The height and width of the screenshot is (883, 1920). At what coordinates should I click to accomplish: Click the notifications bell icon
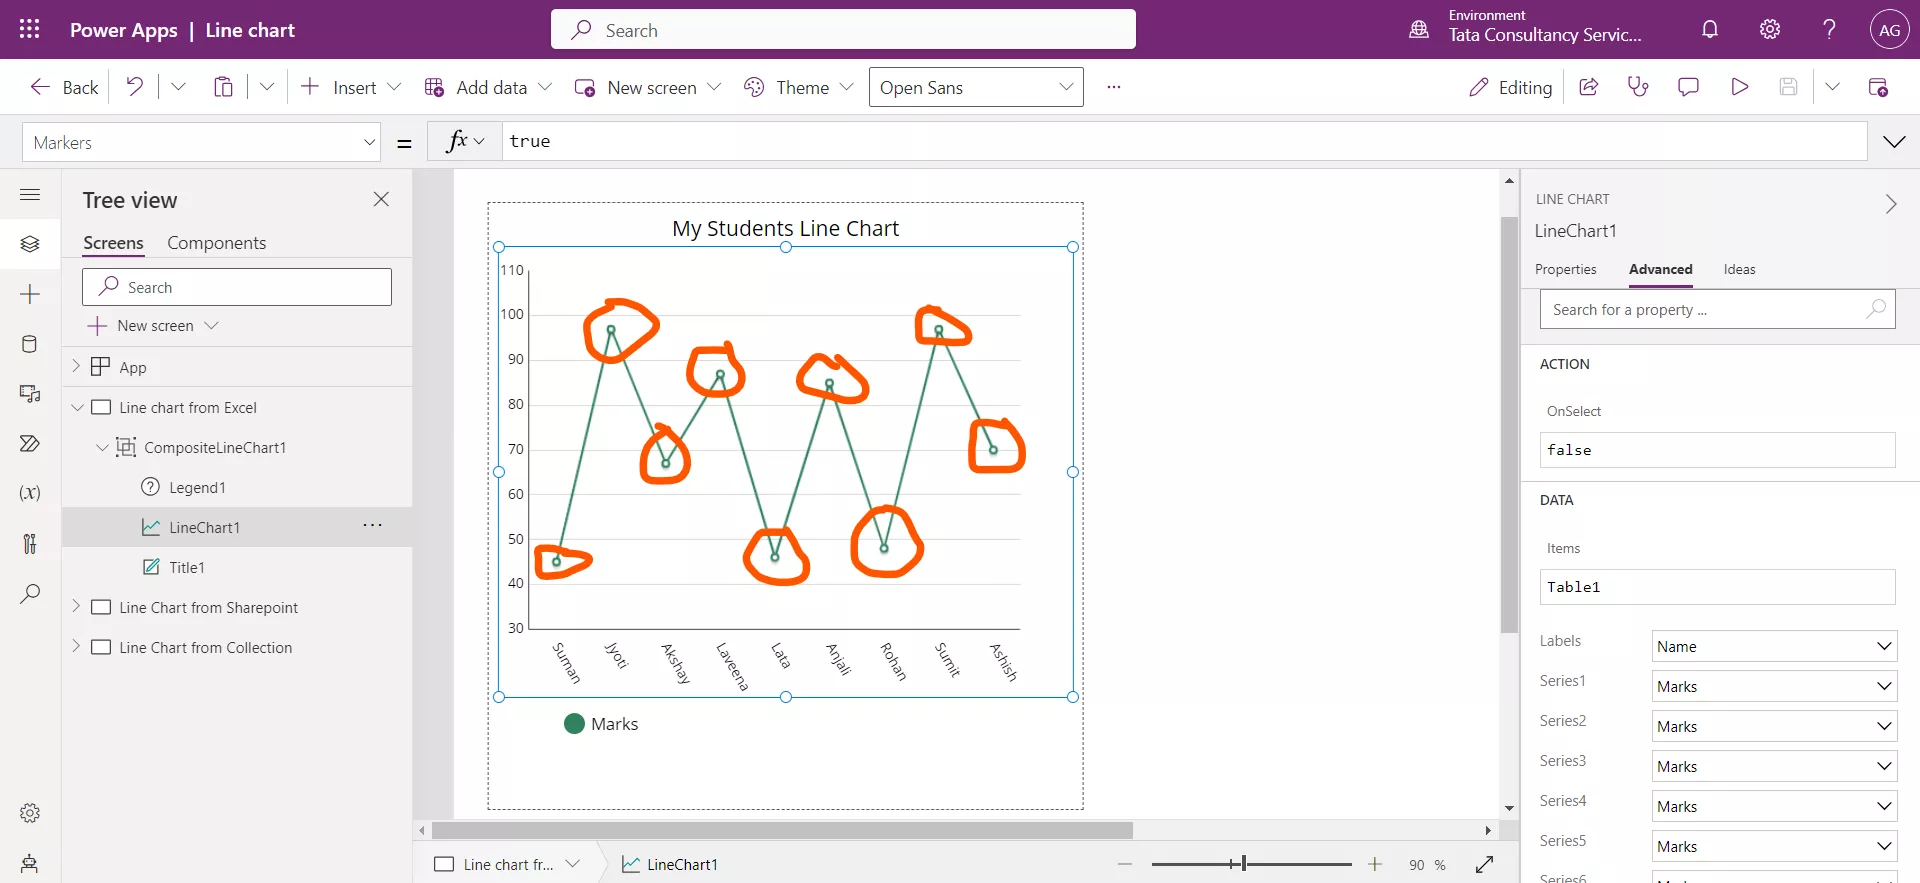tap(1710, 29)
